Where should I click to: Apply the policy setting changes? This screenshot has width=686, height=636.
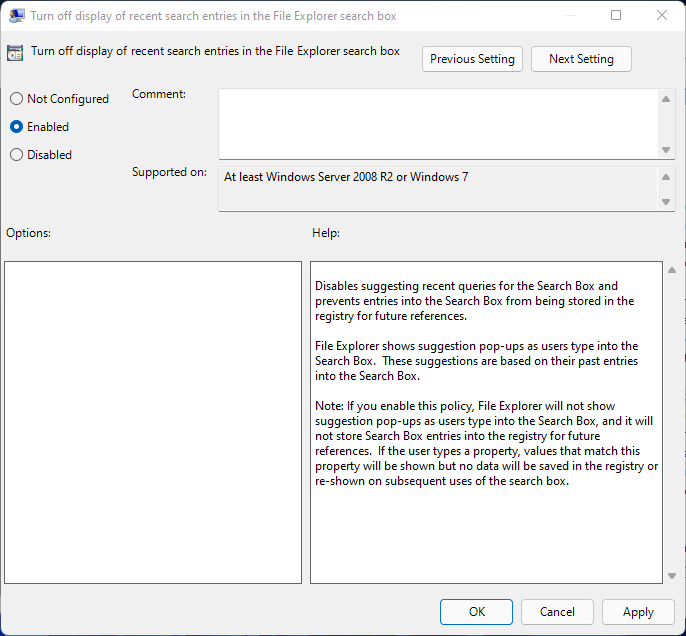click(x=638, y=612)
